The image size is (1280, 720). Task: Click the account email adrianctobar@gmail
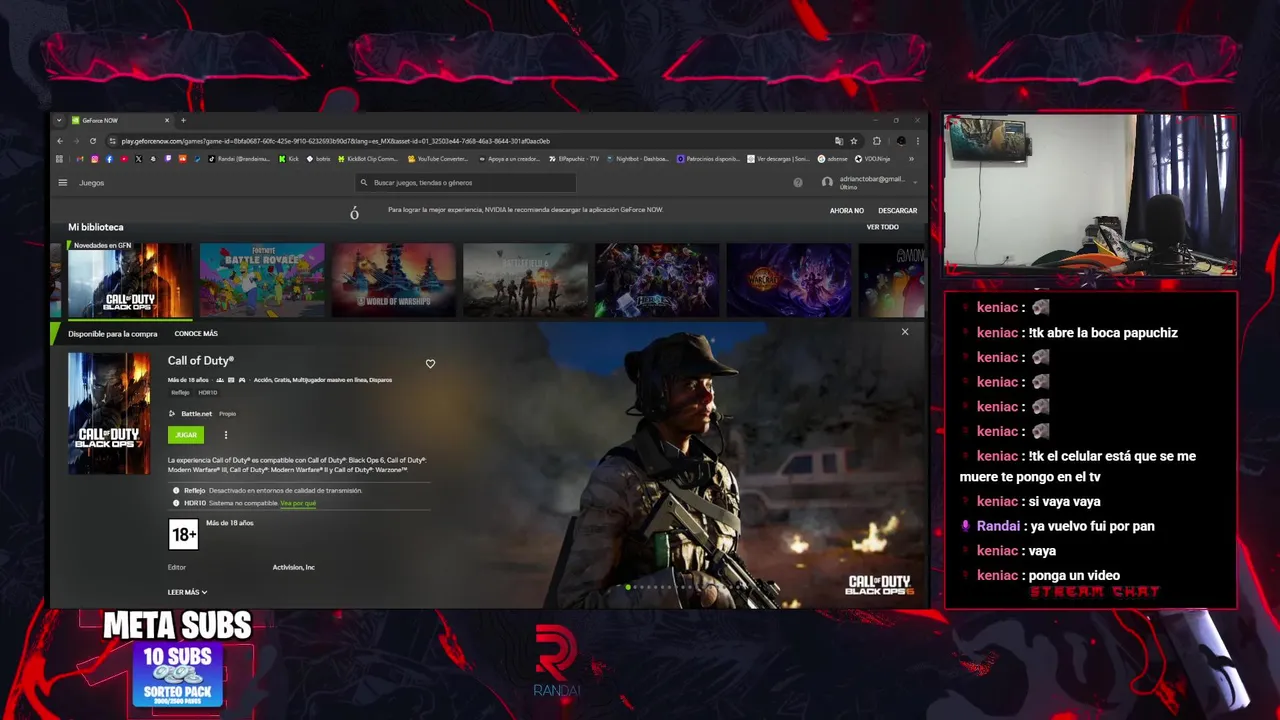(872, 179)
